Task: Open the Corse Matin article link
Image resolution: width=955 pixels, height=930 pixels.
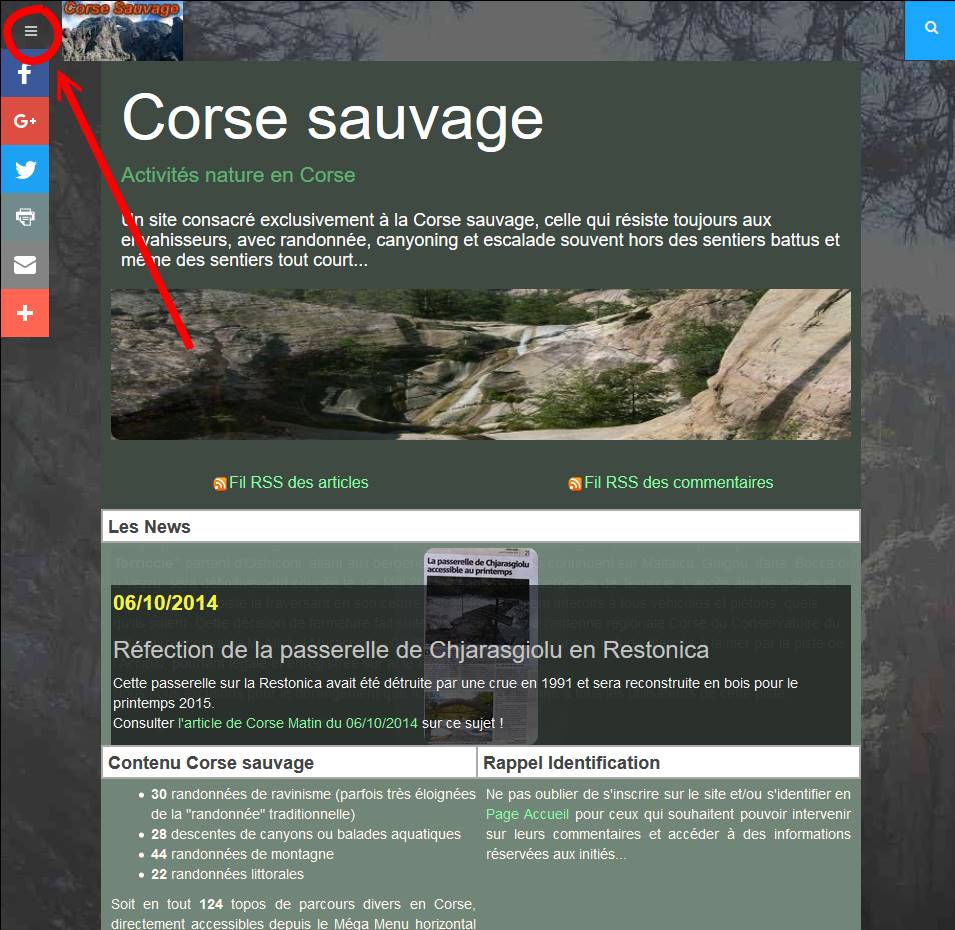Action: 298,723
